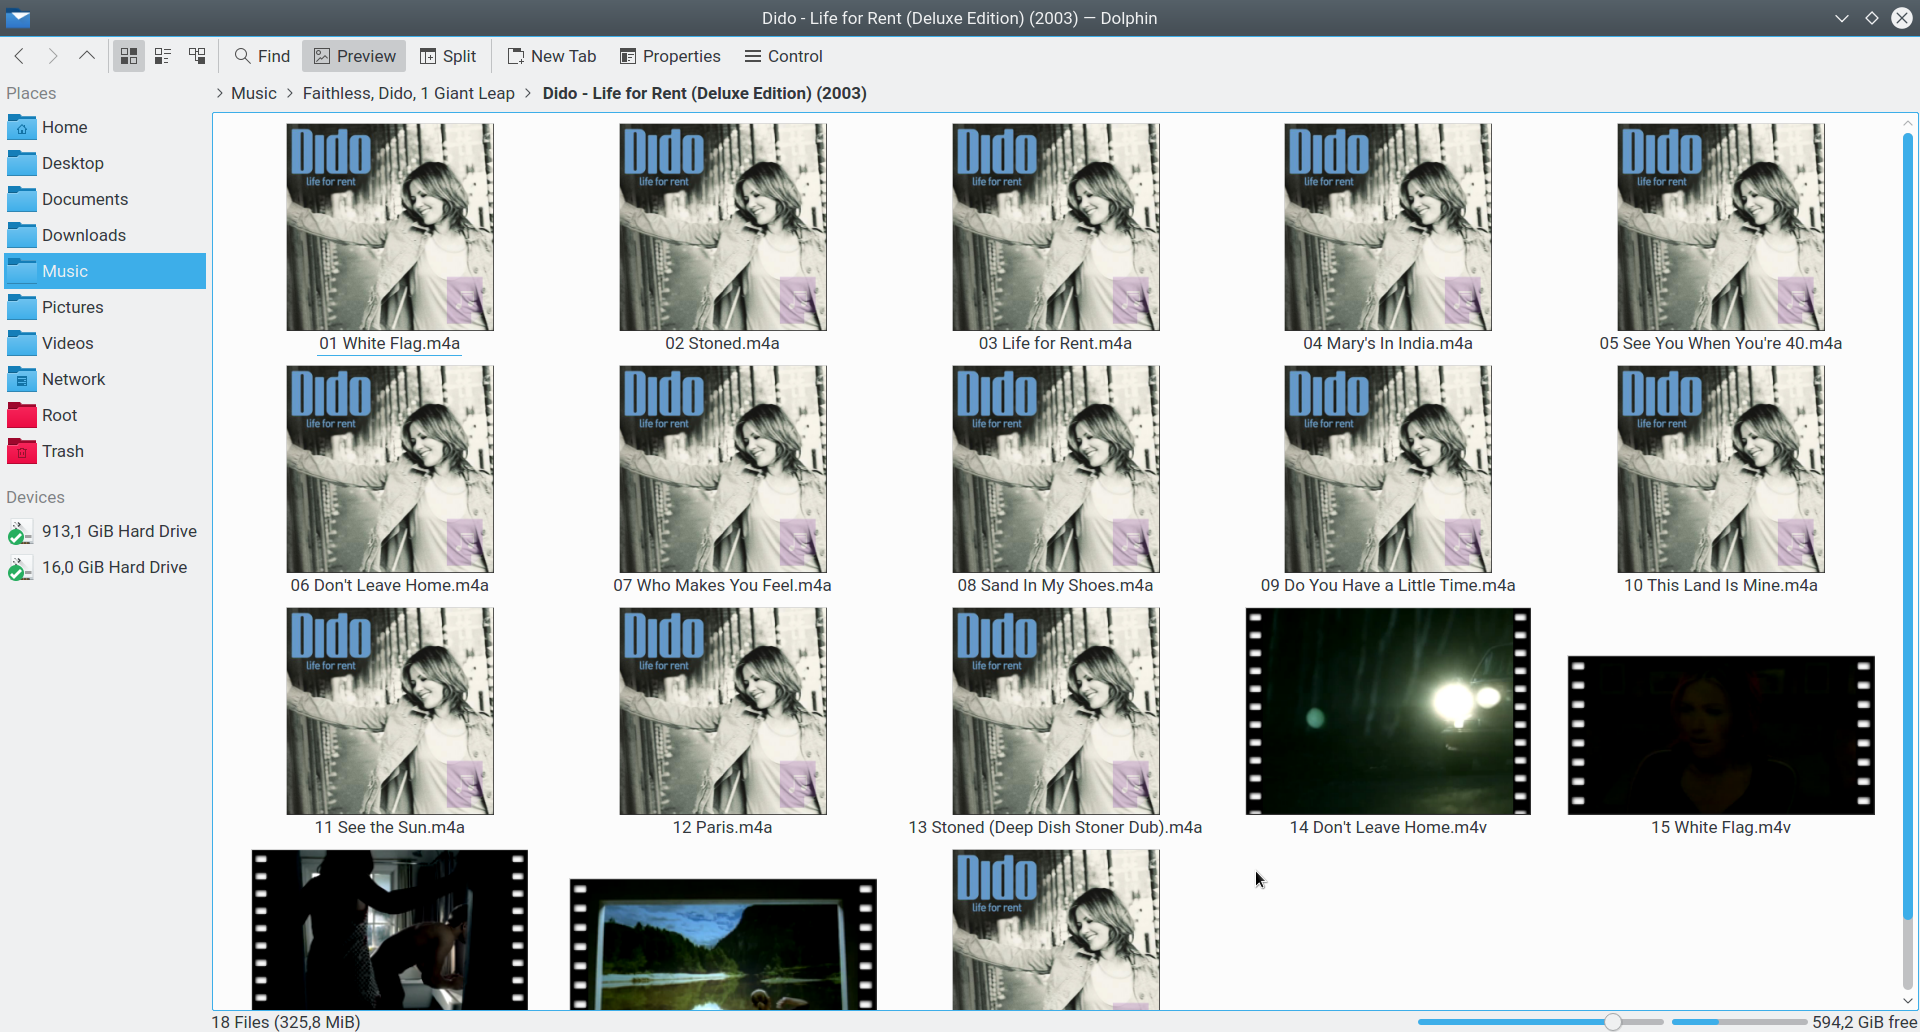The height and width of the screenshot is (1032, 1920).
Task: Open Downloads in Places panel
Action: coord(105,235)
